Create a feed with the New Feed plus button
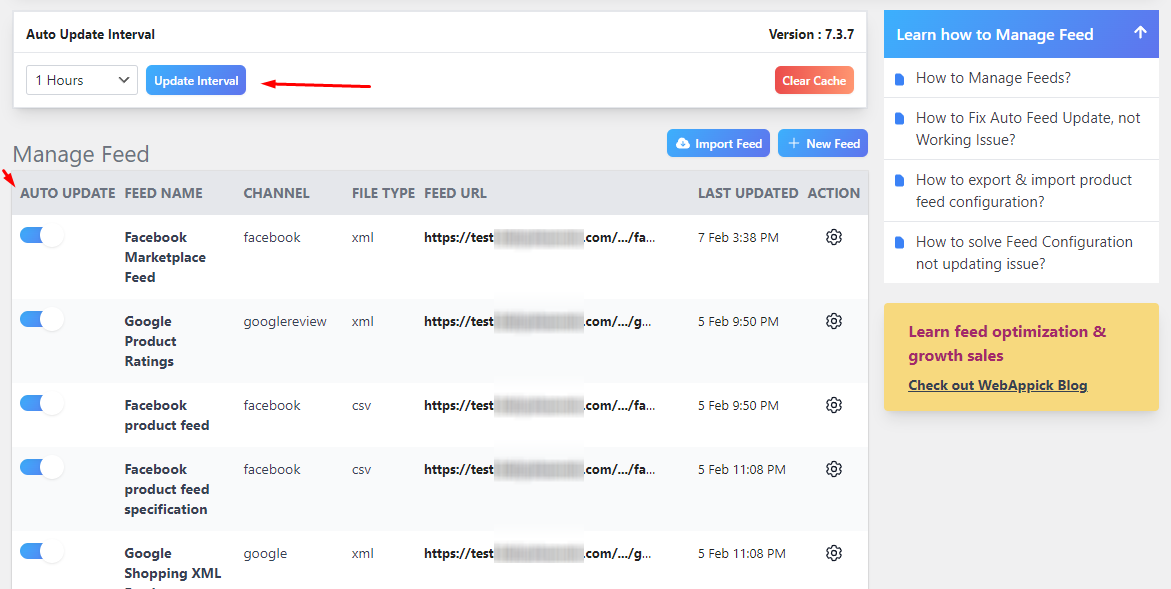Screen dimensions: 1171x589 coord(822,143)
